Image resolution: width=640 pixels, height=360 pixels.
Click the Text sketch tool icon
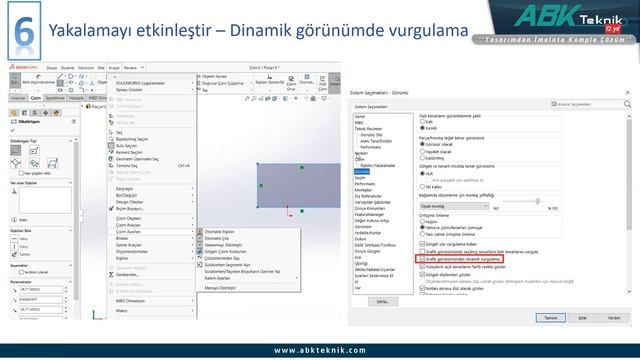[x=92, y=83]
